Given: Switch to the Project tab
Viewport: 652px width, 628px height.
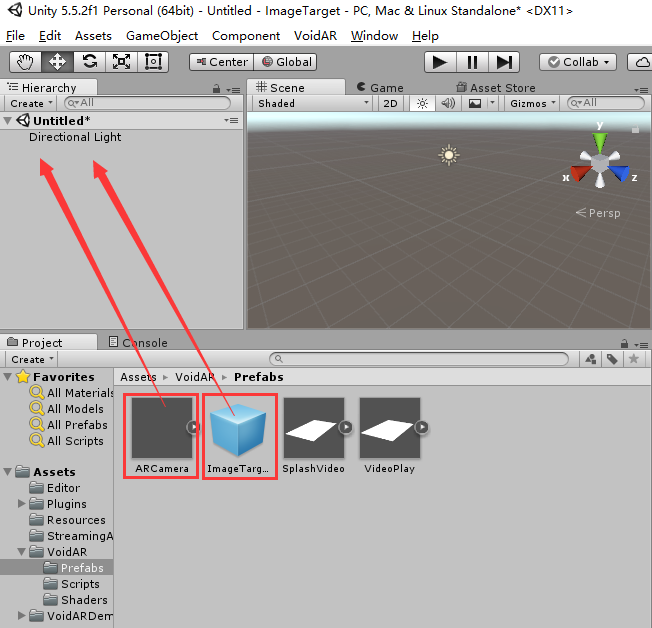Looking at the screenshot, I should point(48,342).
